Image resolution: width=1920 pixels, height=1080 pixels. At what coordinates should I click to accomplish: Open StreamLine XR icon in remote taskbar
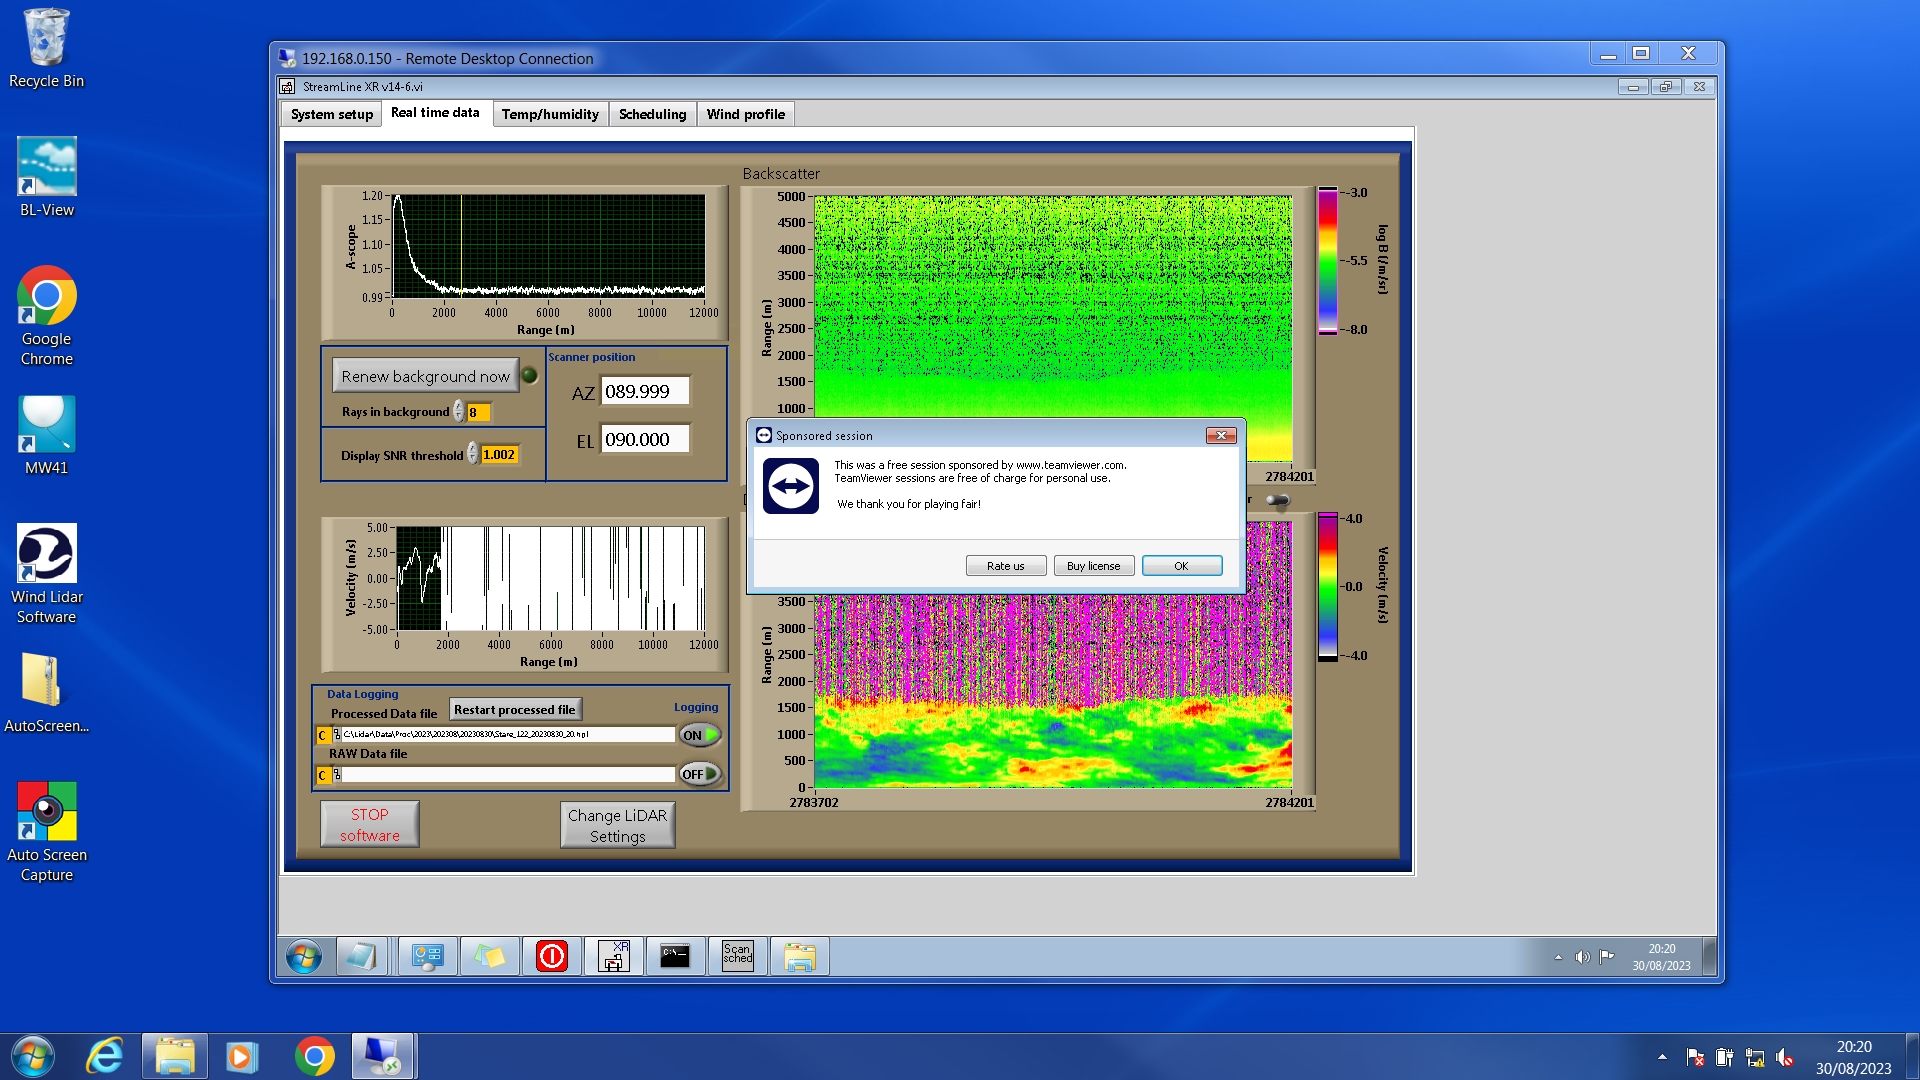(613, 956)
